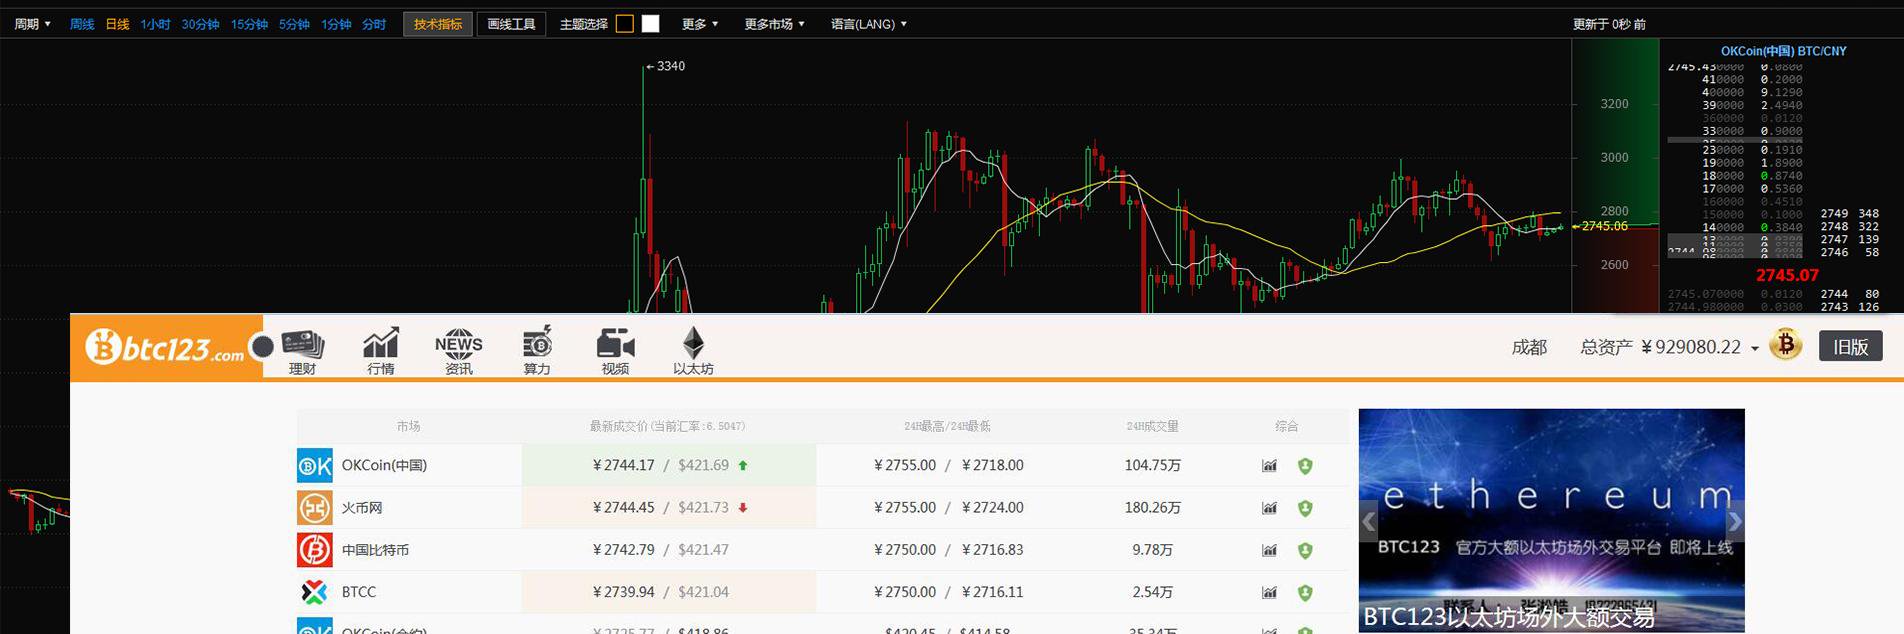This screenshot has width=1904, height=634.
Task: Open the 理财 finance card icon
Action: click(x=302, y=351)
